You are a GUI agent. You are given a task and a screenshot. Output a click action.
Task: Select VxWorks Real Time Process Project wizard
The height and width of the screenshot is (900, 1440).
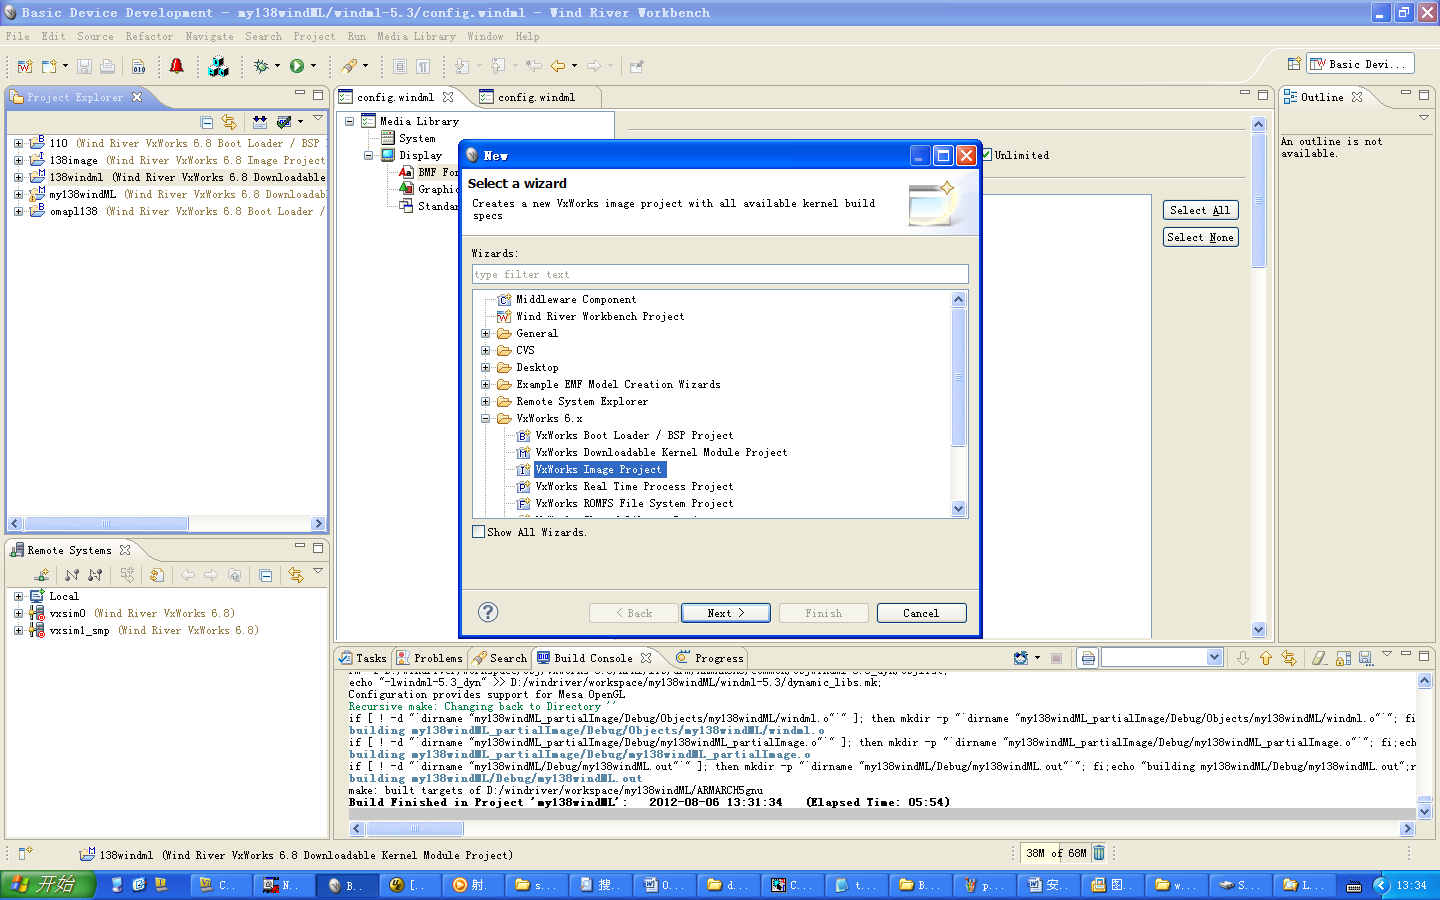634,487
